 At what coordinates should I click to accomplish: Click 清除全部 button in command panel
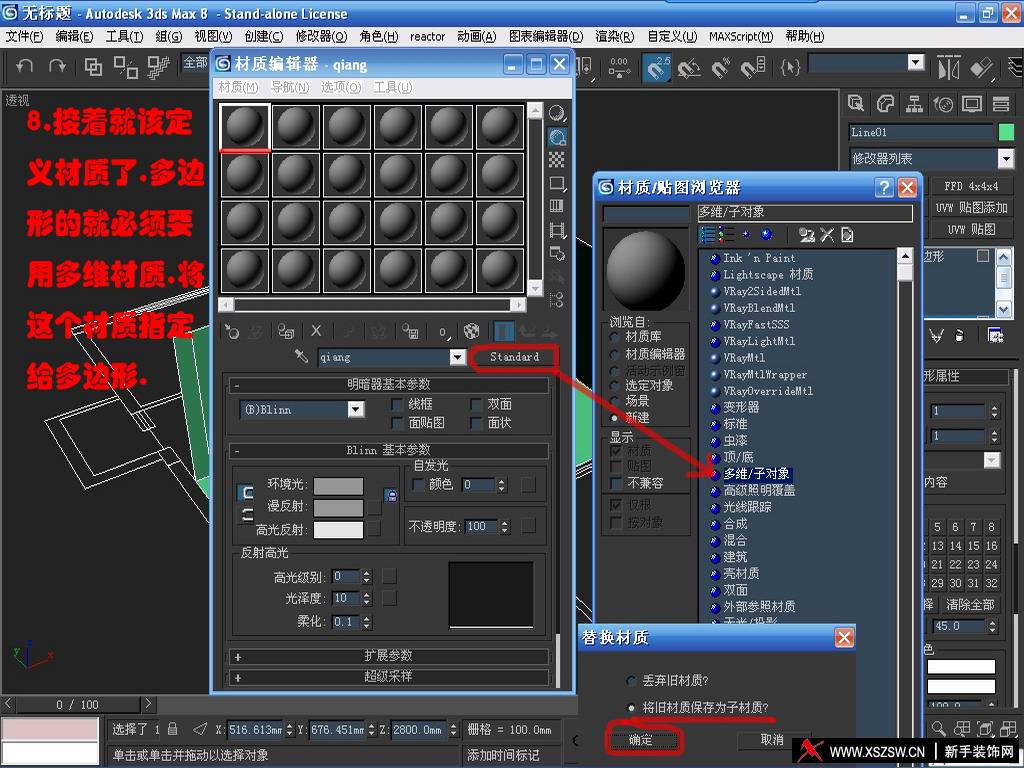(970, 604)
